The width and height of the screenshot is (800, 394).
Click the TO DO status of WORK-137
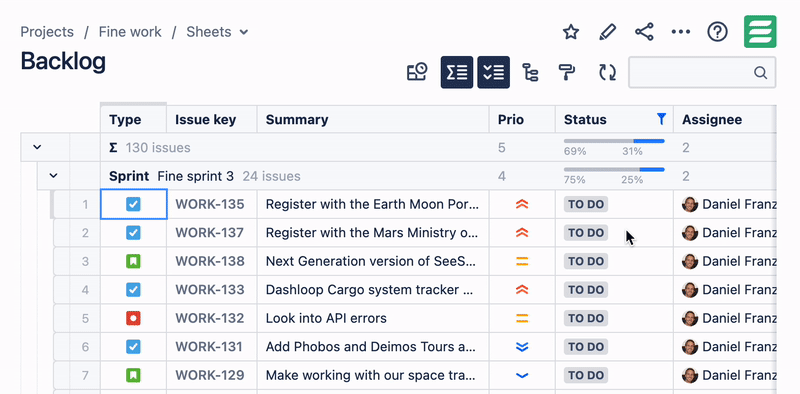coord(586,233)
